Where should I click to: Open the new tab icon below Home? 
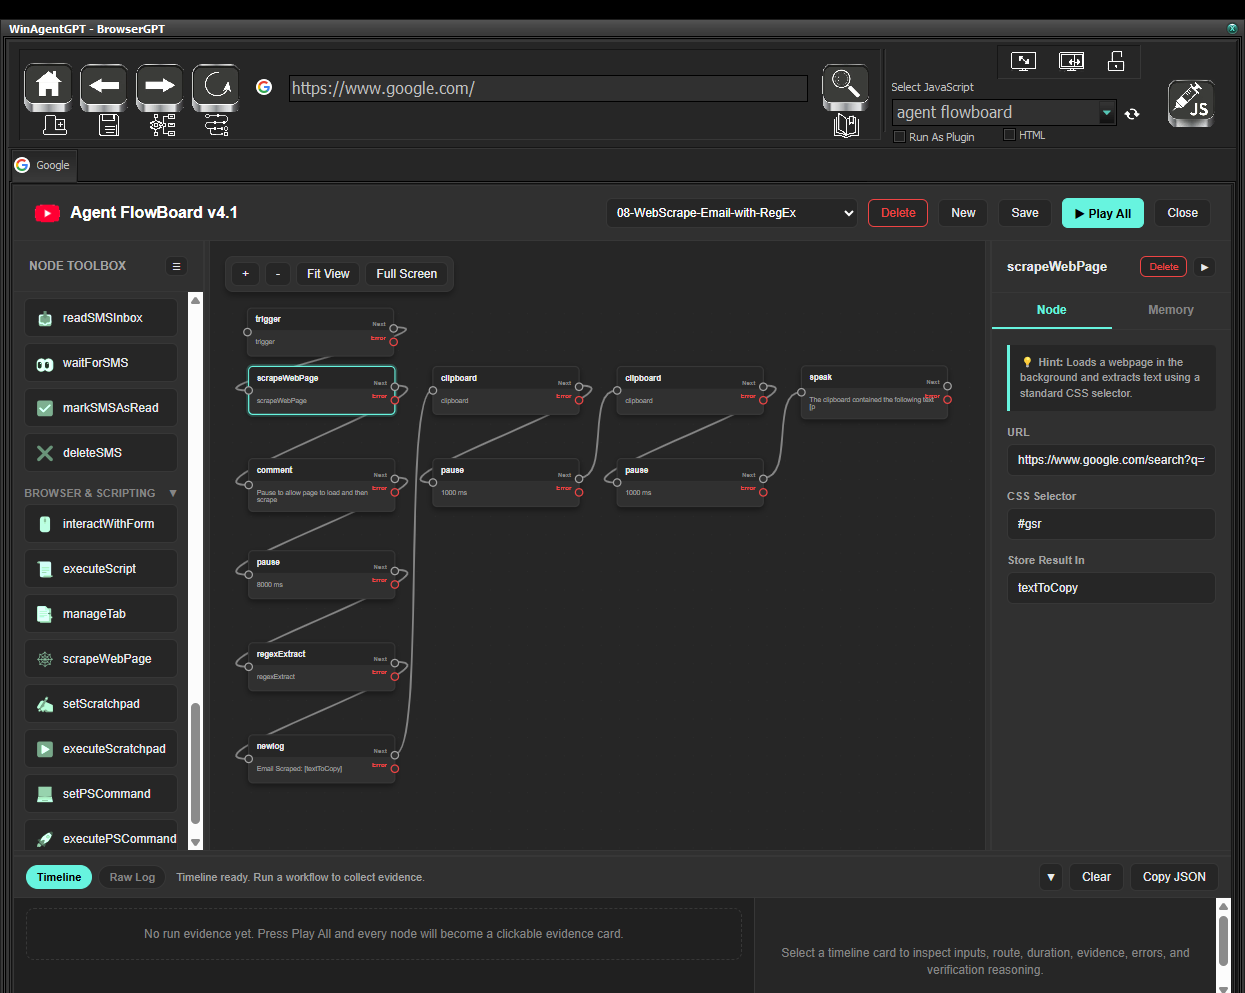click(x=55, y=125)
